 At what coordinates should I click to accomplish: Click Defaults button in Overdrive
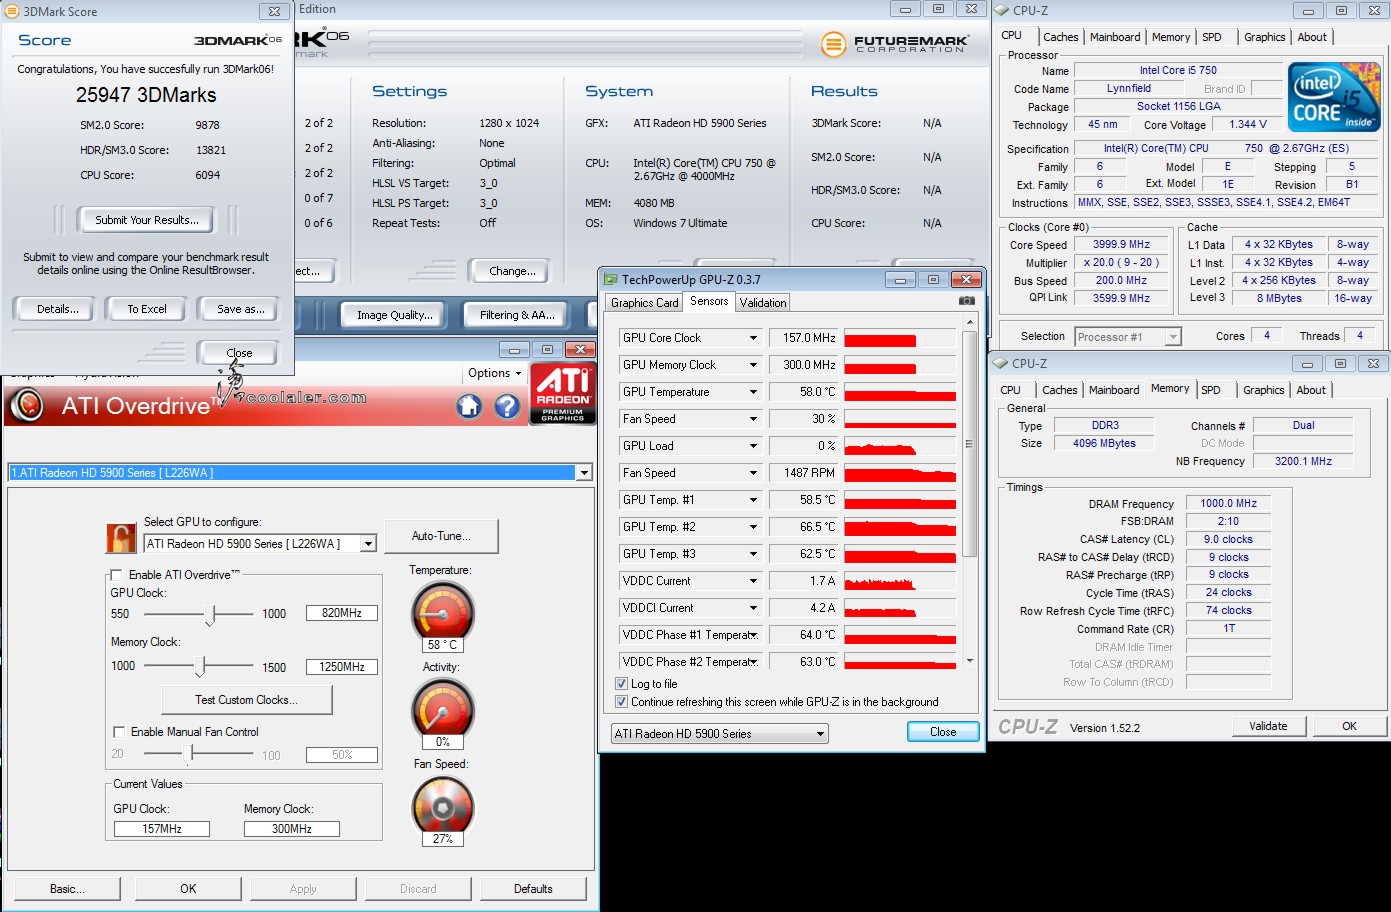(x=533, y=889)
